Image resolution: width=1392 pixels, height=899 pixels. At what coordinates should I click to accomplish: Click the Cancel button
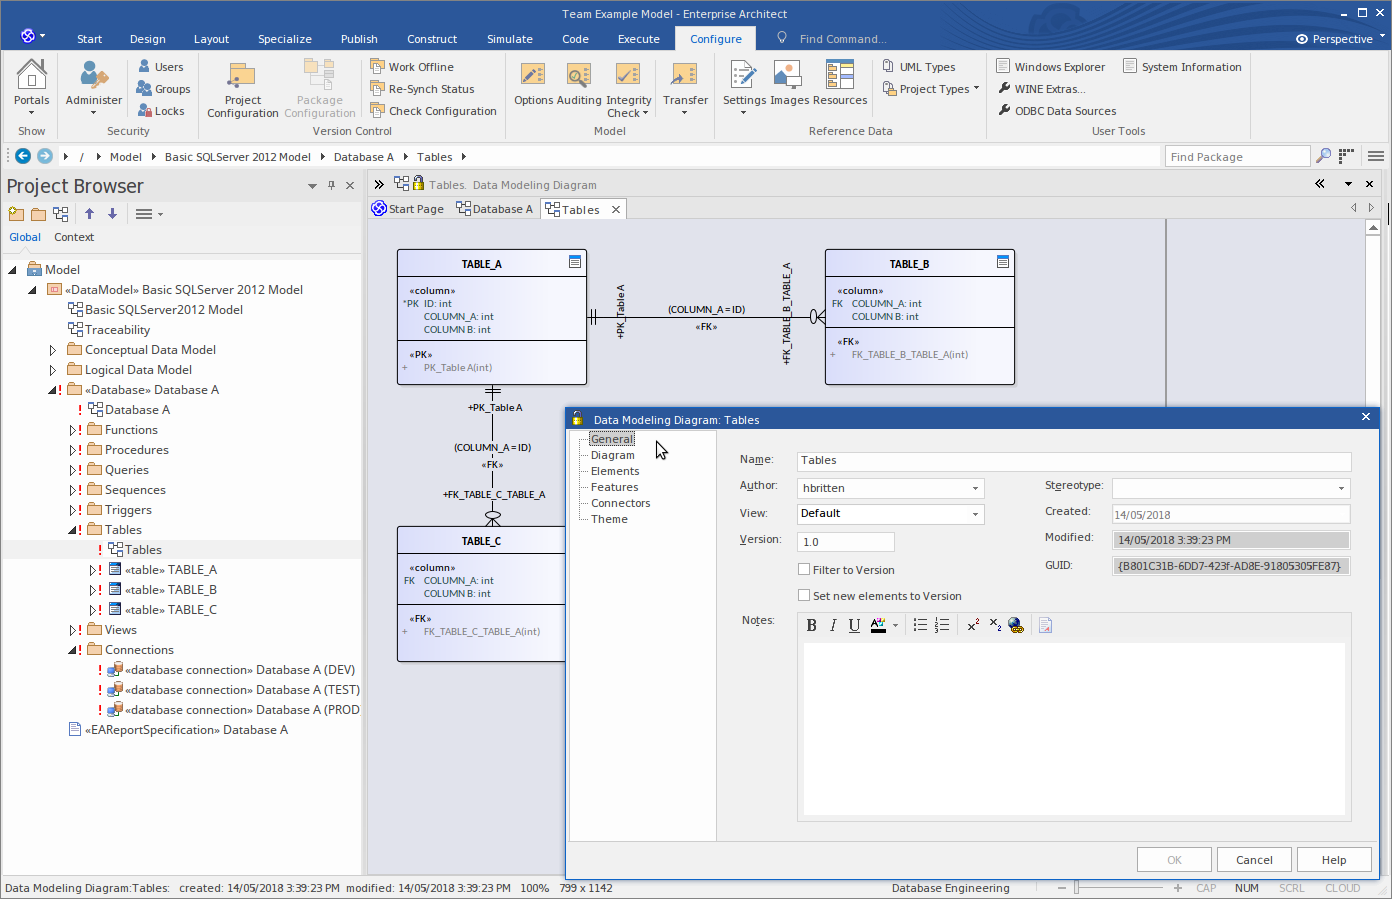point(1253,860)
